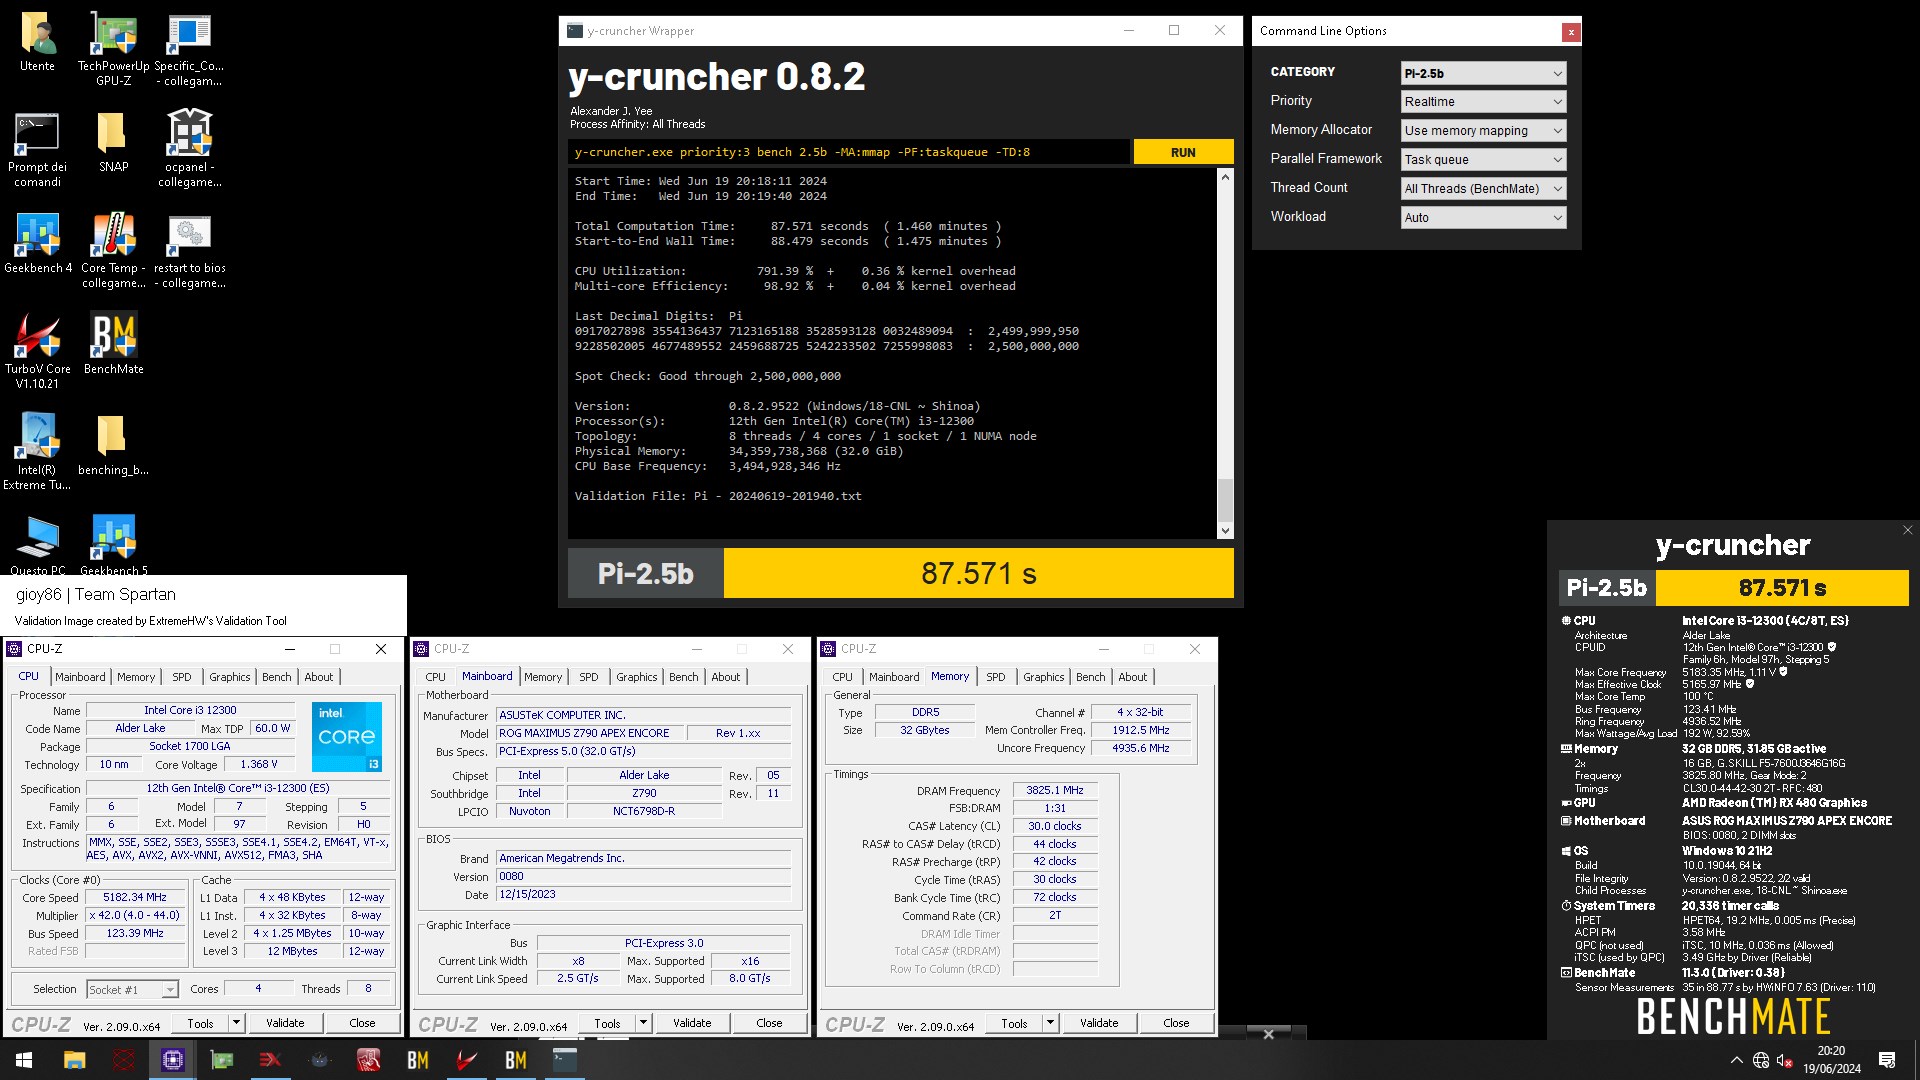Viewport: 1920px width, 1080px height.
Task: Open the SNAP folder on desktop
Action: click(x=114, y=143)
